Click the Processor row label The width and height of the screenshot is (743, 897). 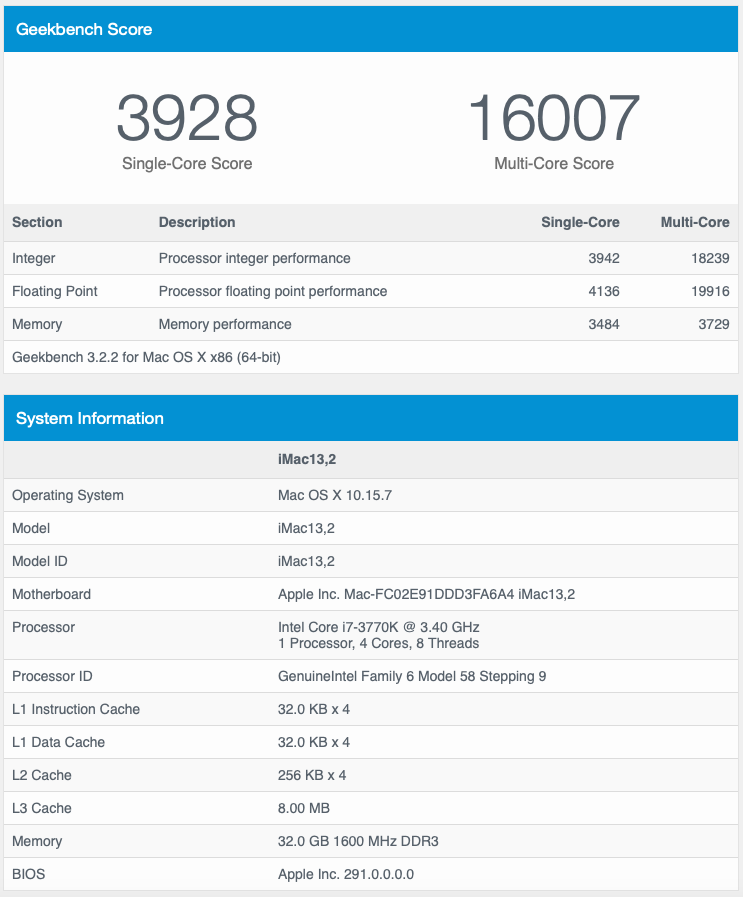(x=43, y=628)
